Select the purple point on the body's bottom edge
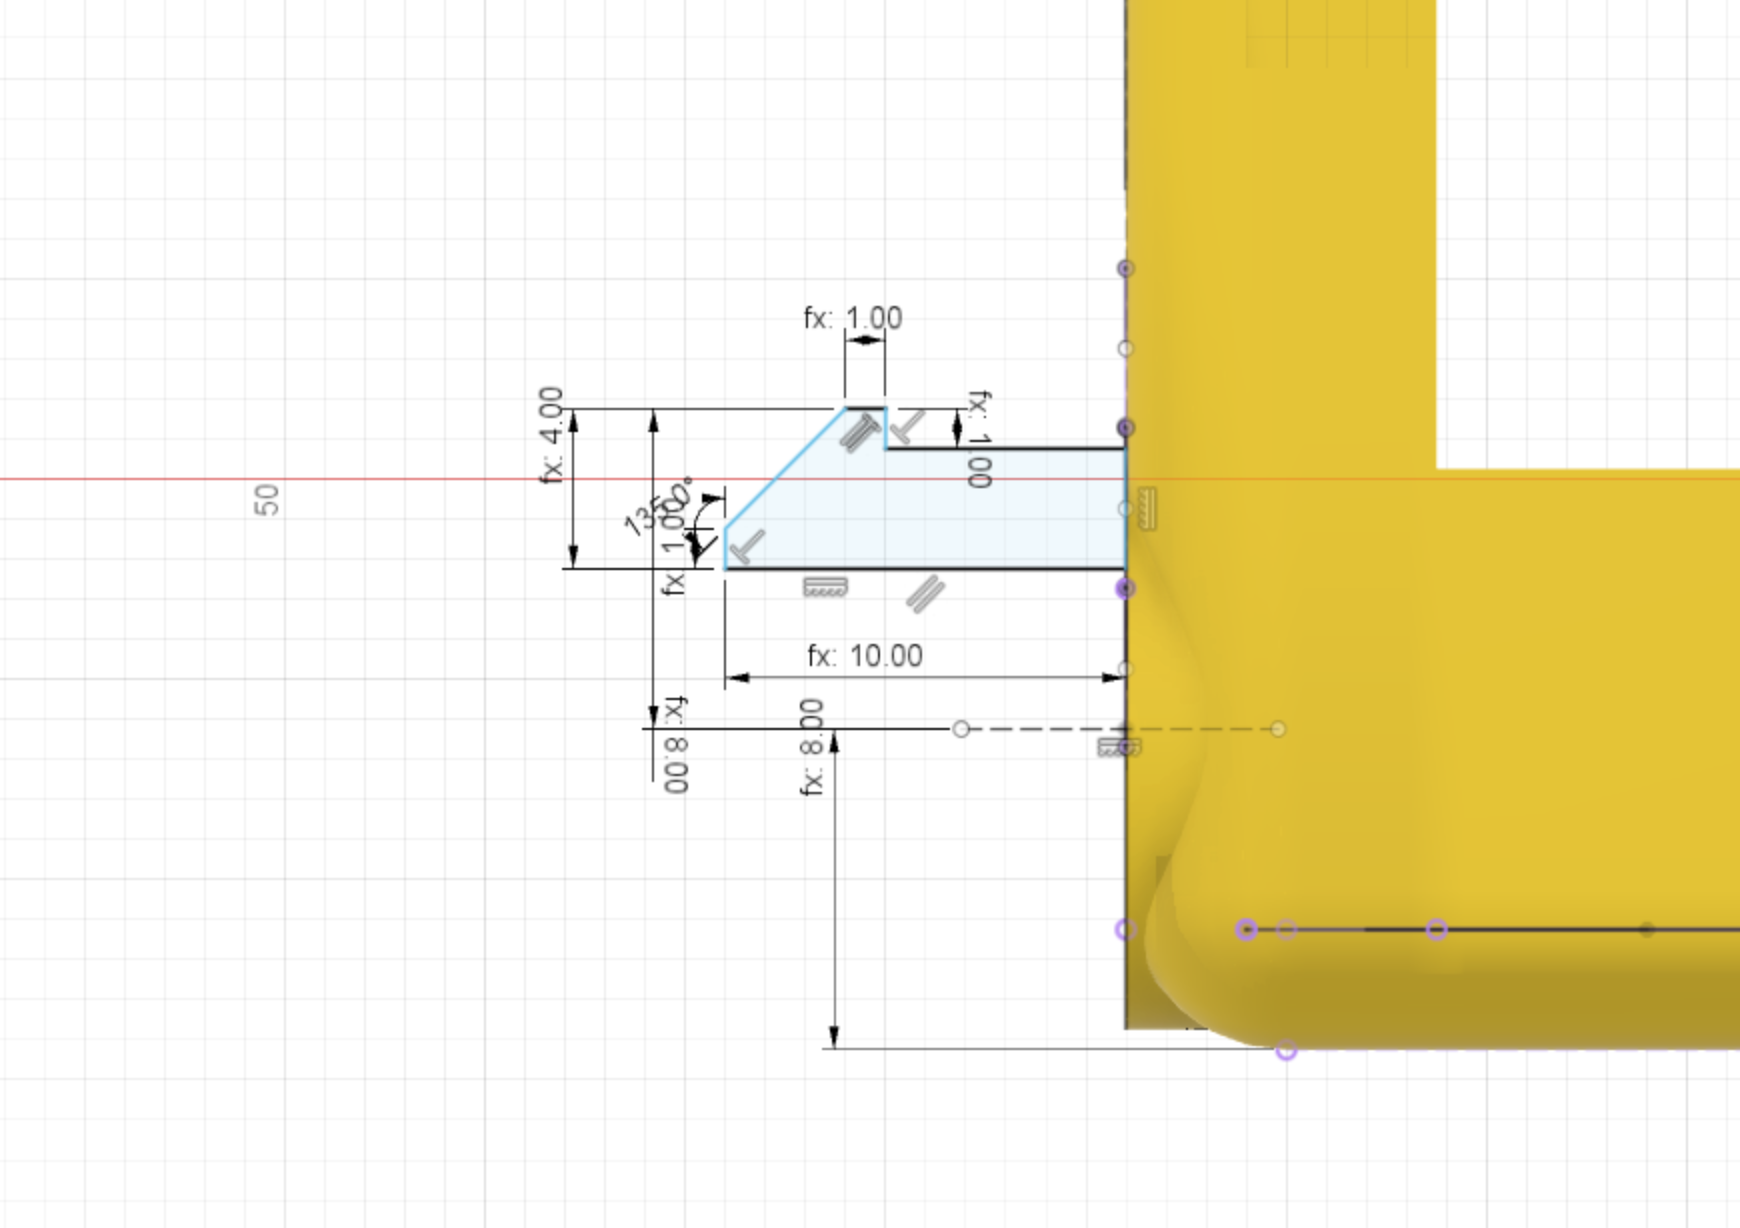Screen dimensions: 1740x1228 pyautogui.click(x=1287, y=1050)
